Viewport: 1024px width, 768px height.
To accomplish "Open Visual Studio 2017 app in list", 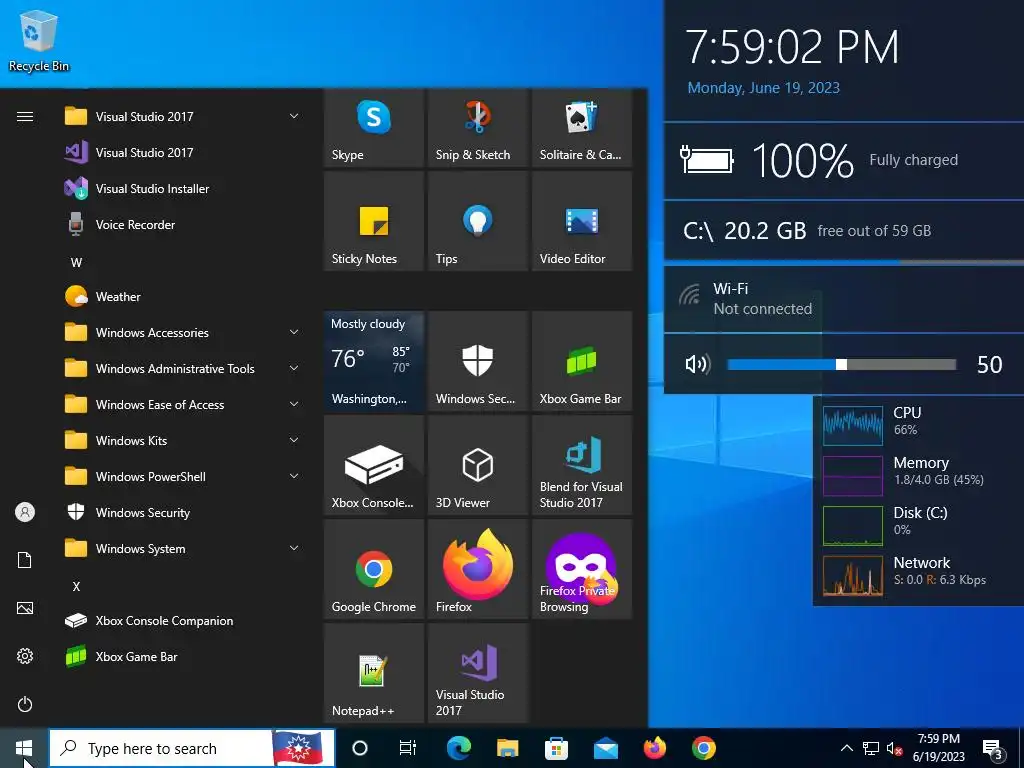I will click(x=182, y=152).
